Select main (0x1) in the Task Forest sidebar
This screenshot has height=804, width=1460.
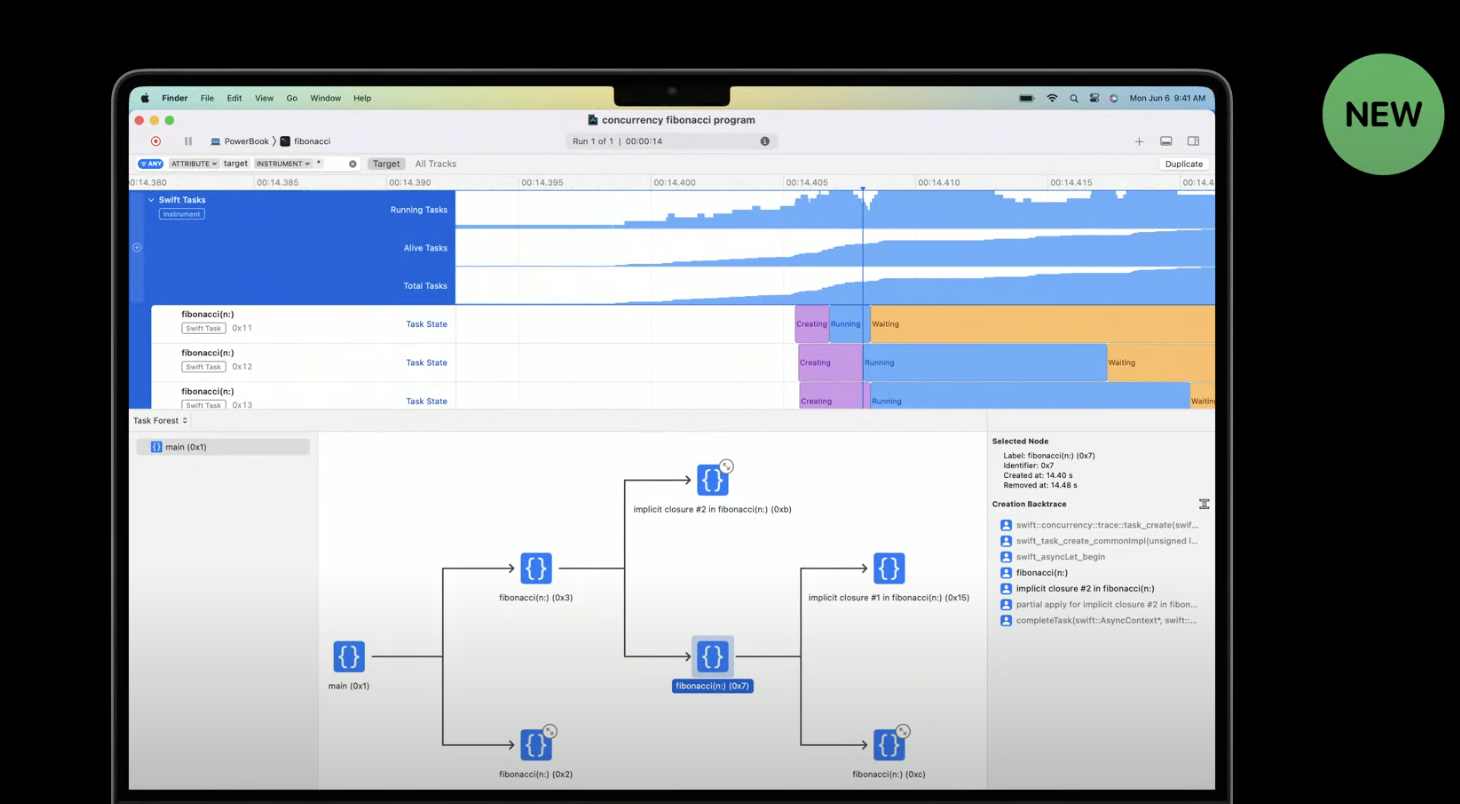223,447
